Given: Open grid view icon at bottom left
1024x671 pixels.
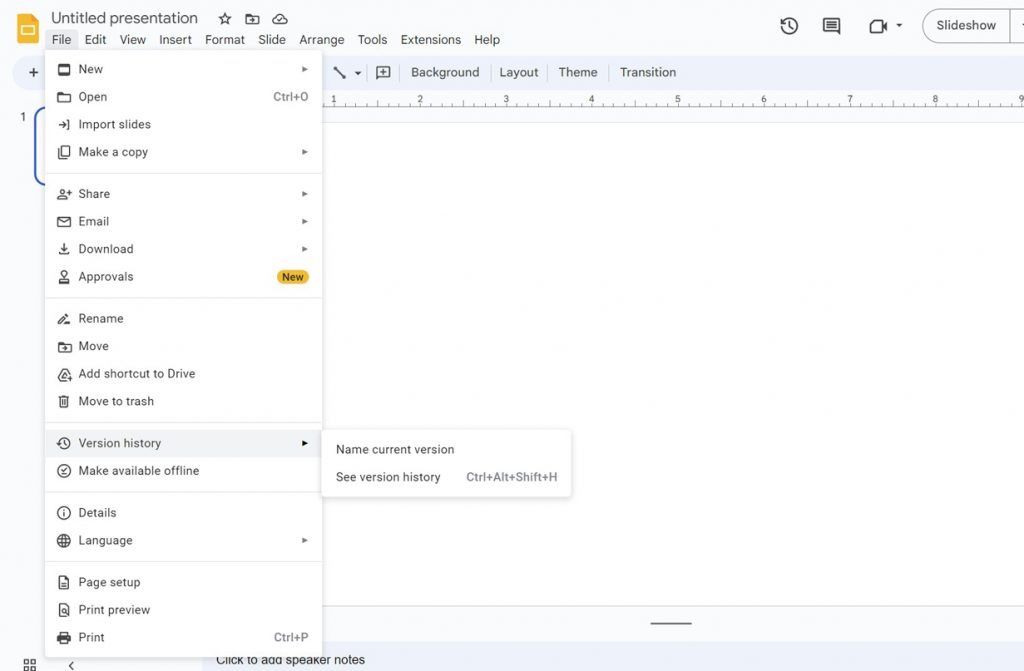Looking at the screenshot, I should coord(29,664).
